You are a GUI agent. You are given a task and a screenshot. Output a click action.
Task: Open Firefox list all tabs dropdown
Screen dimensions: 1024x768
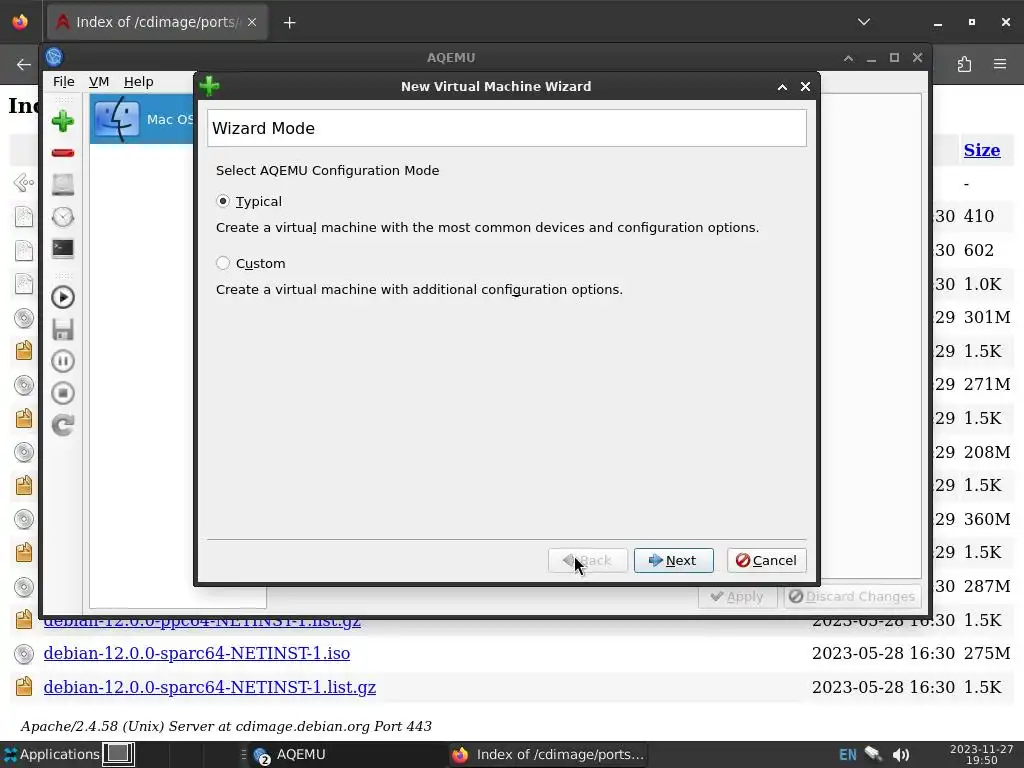864,22
